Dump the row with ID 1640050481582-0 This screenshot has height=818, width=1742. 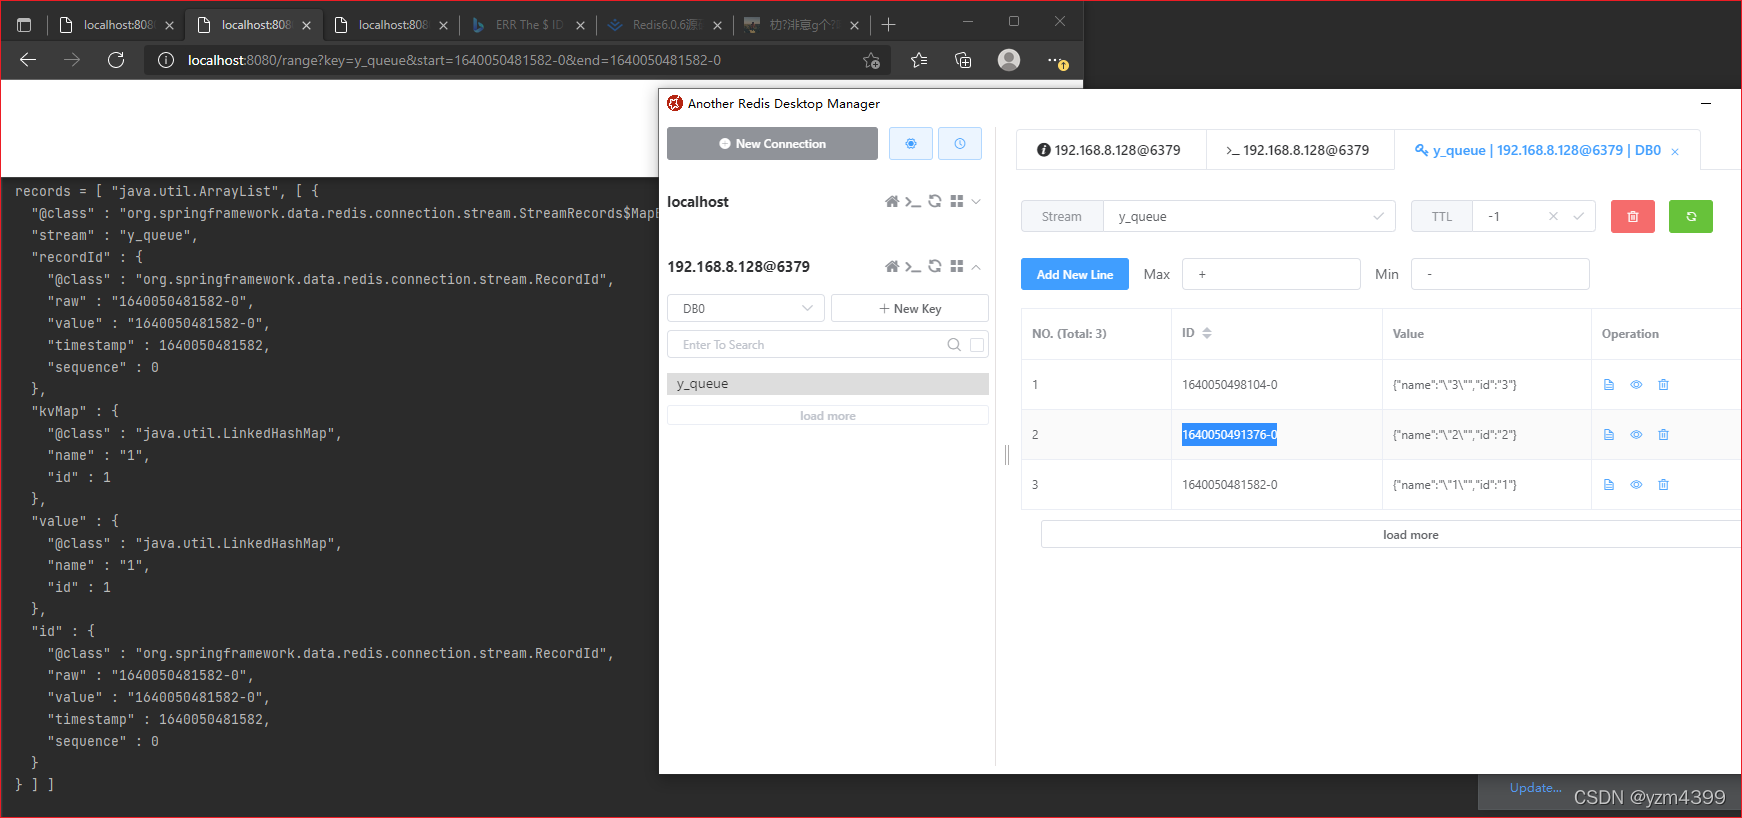(x=1609, y=485)
